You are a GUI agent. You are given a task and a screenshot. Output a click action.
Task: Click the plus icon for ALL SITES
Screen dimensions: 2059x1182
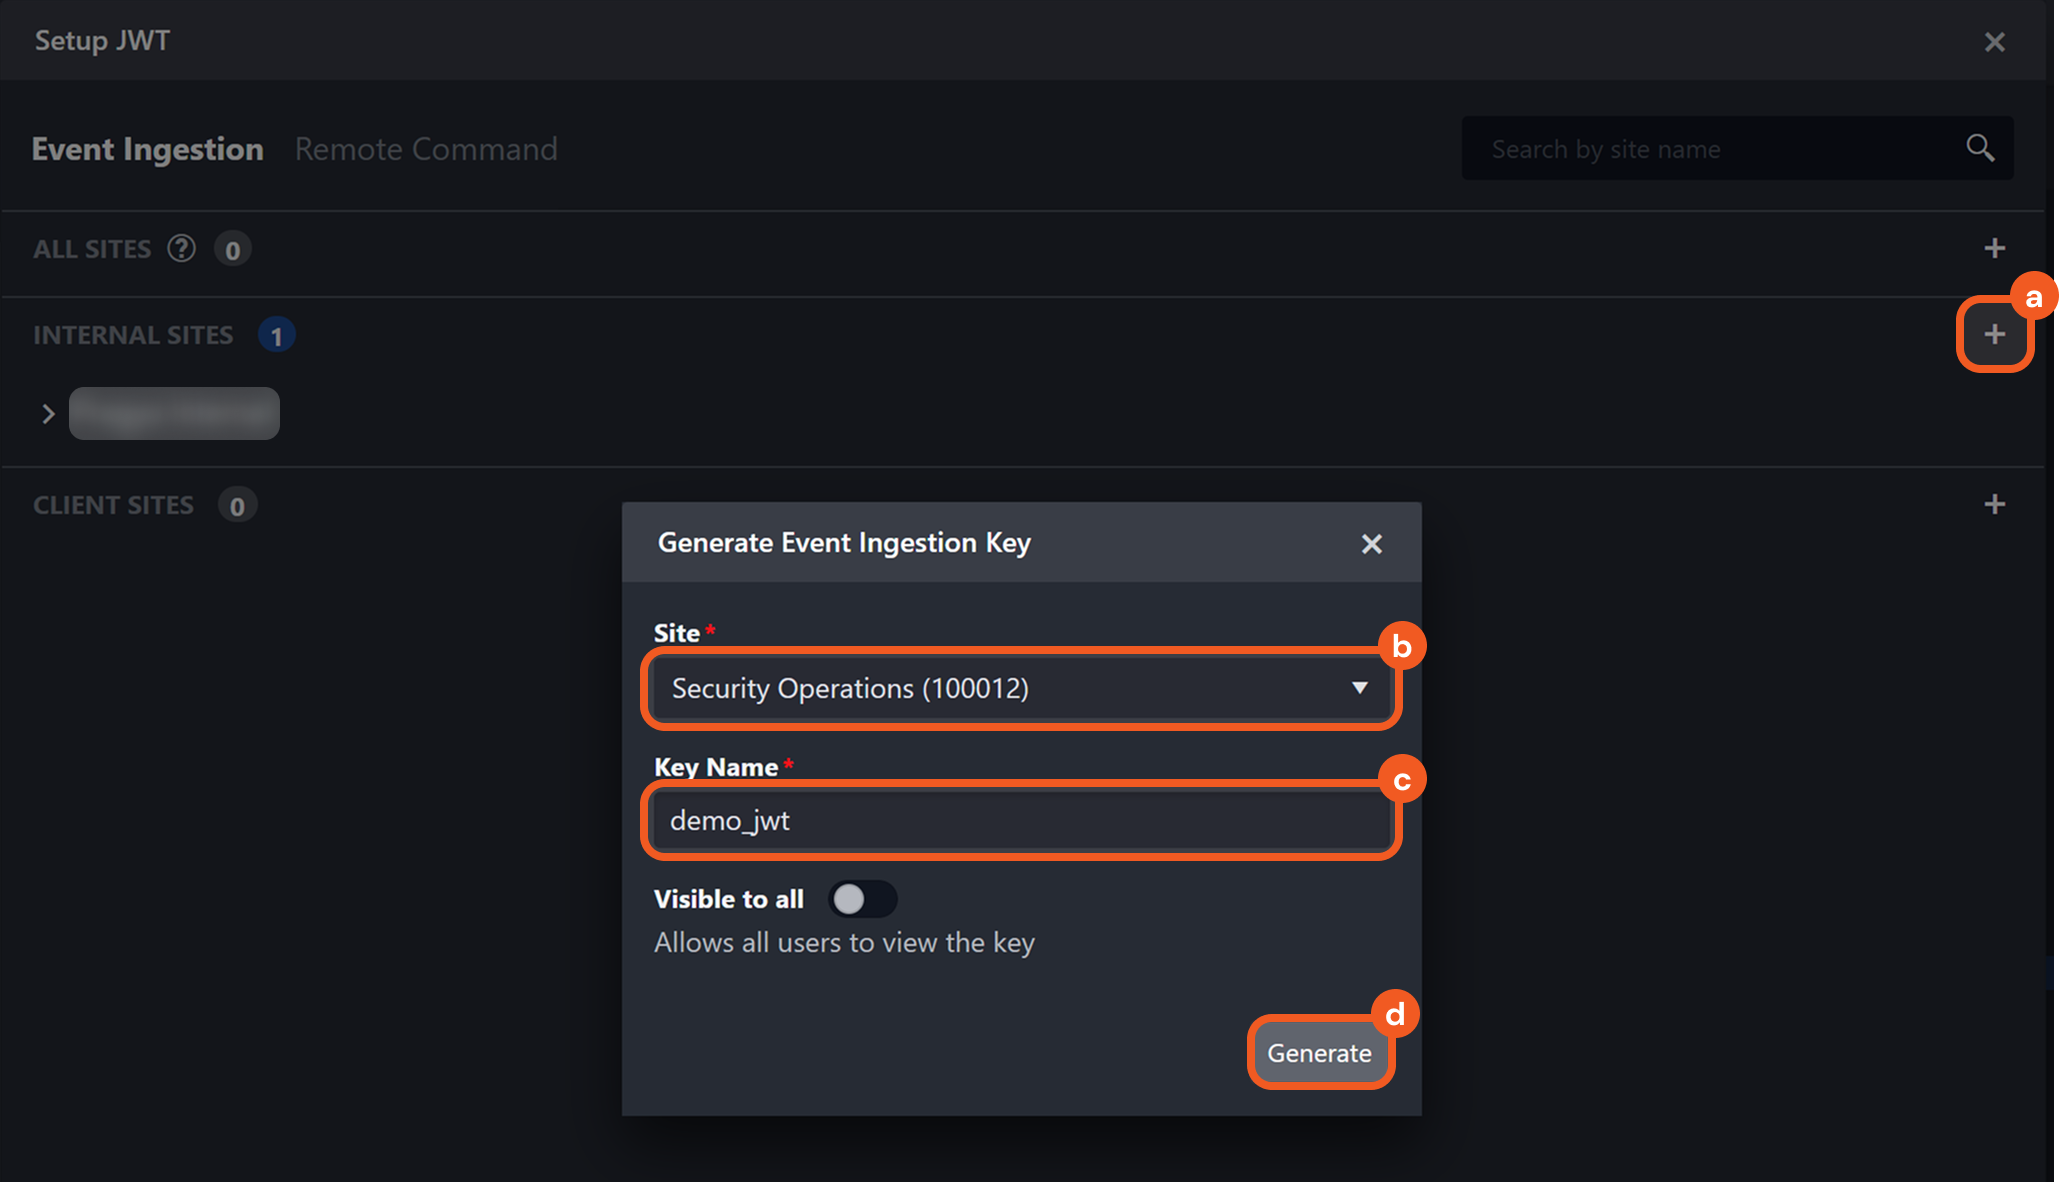1994,248
